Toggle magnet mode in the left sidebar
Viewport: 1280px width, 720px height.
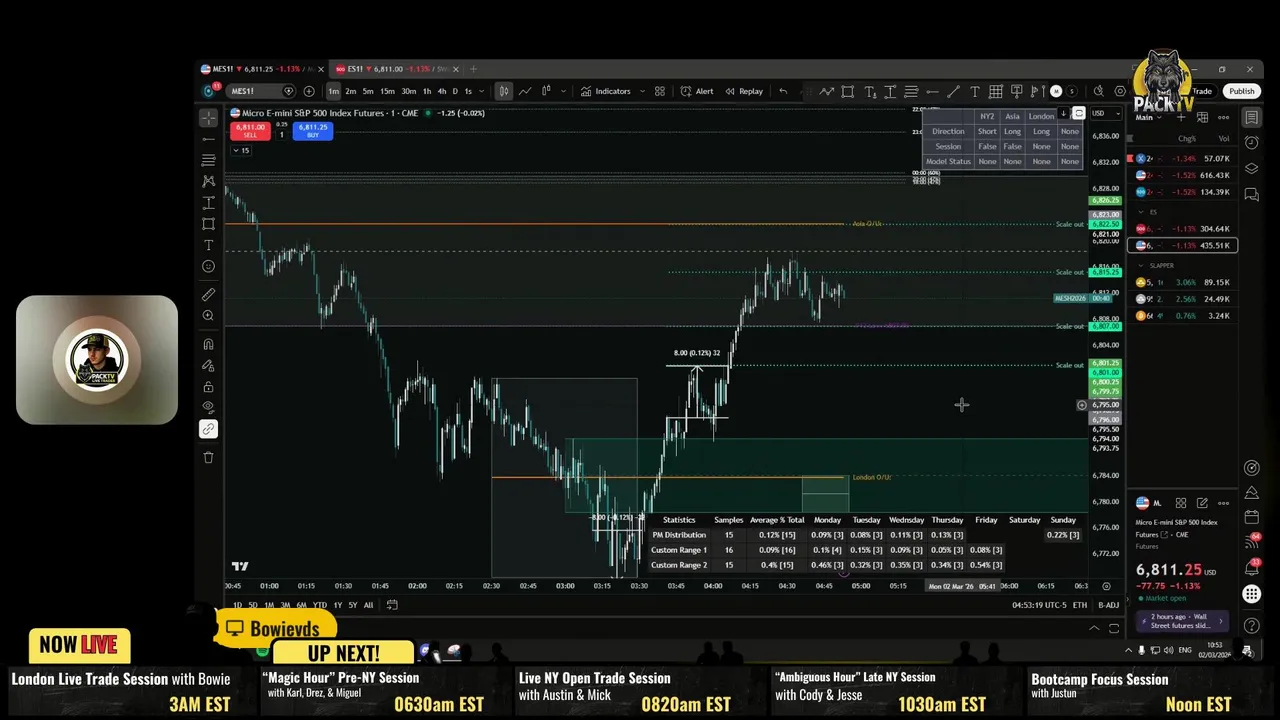[208, 344]
